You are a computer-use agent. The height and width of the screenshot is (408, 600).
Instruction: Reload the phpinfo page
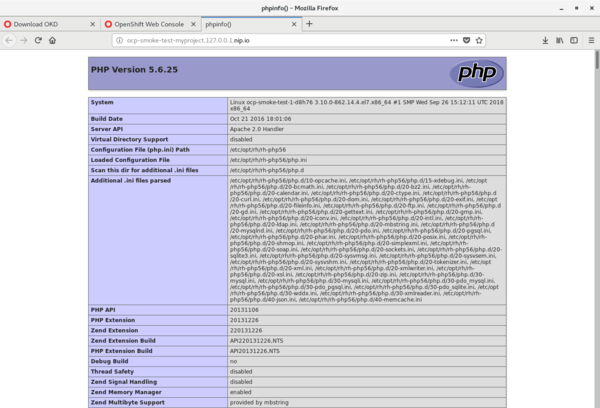[40, 41]
